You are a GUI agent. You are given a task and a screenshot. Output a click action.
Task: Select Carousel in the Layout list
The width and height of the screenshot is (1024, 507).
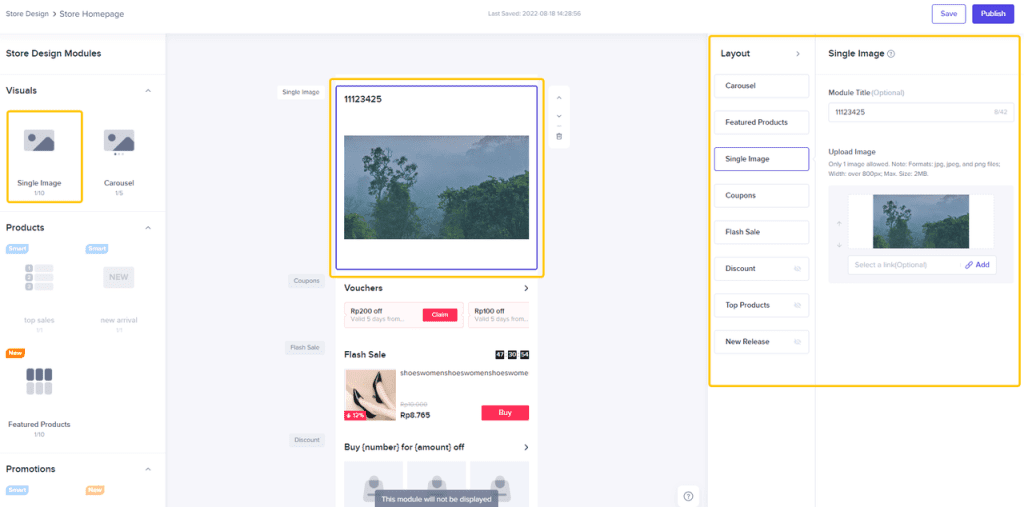tap(761, 86)
